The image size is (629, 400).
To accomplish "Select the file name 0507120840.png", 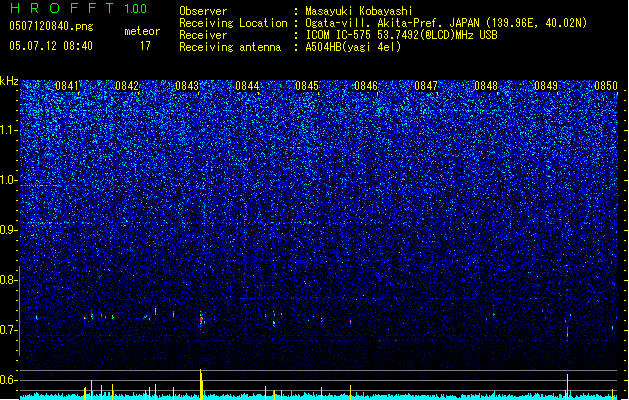I will (x=51, y=26).
